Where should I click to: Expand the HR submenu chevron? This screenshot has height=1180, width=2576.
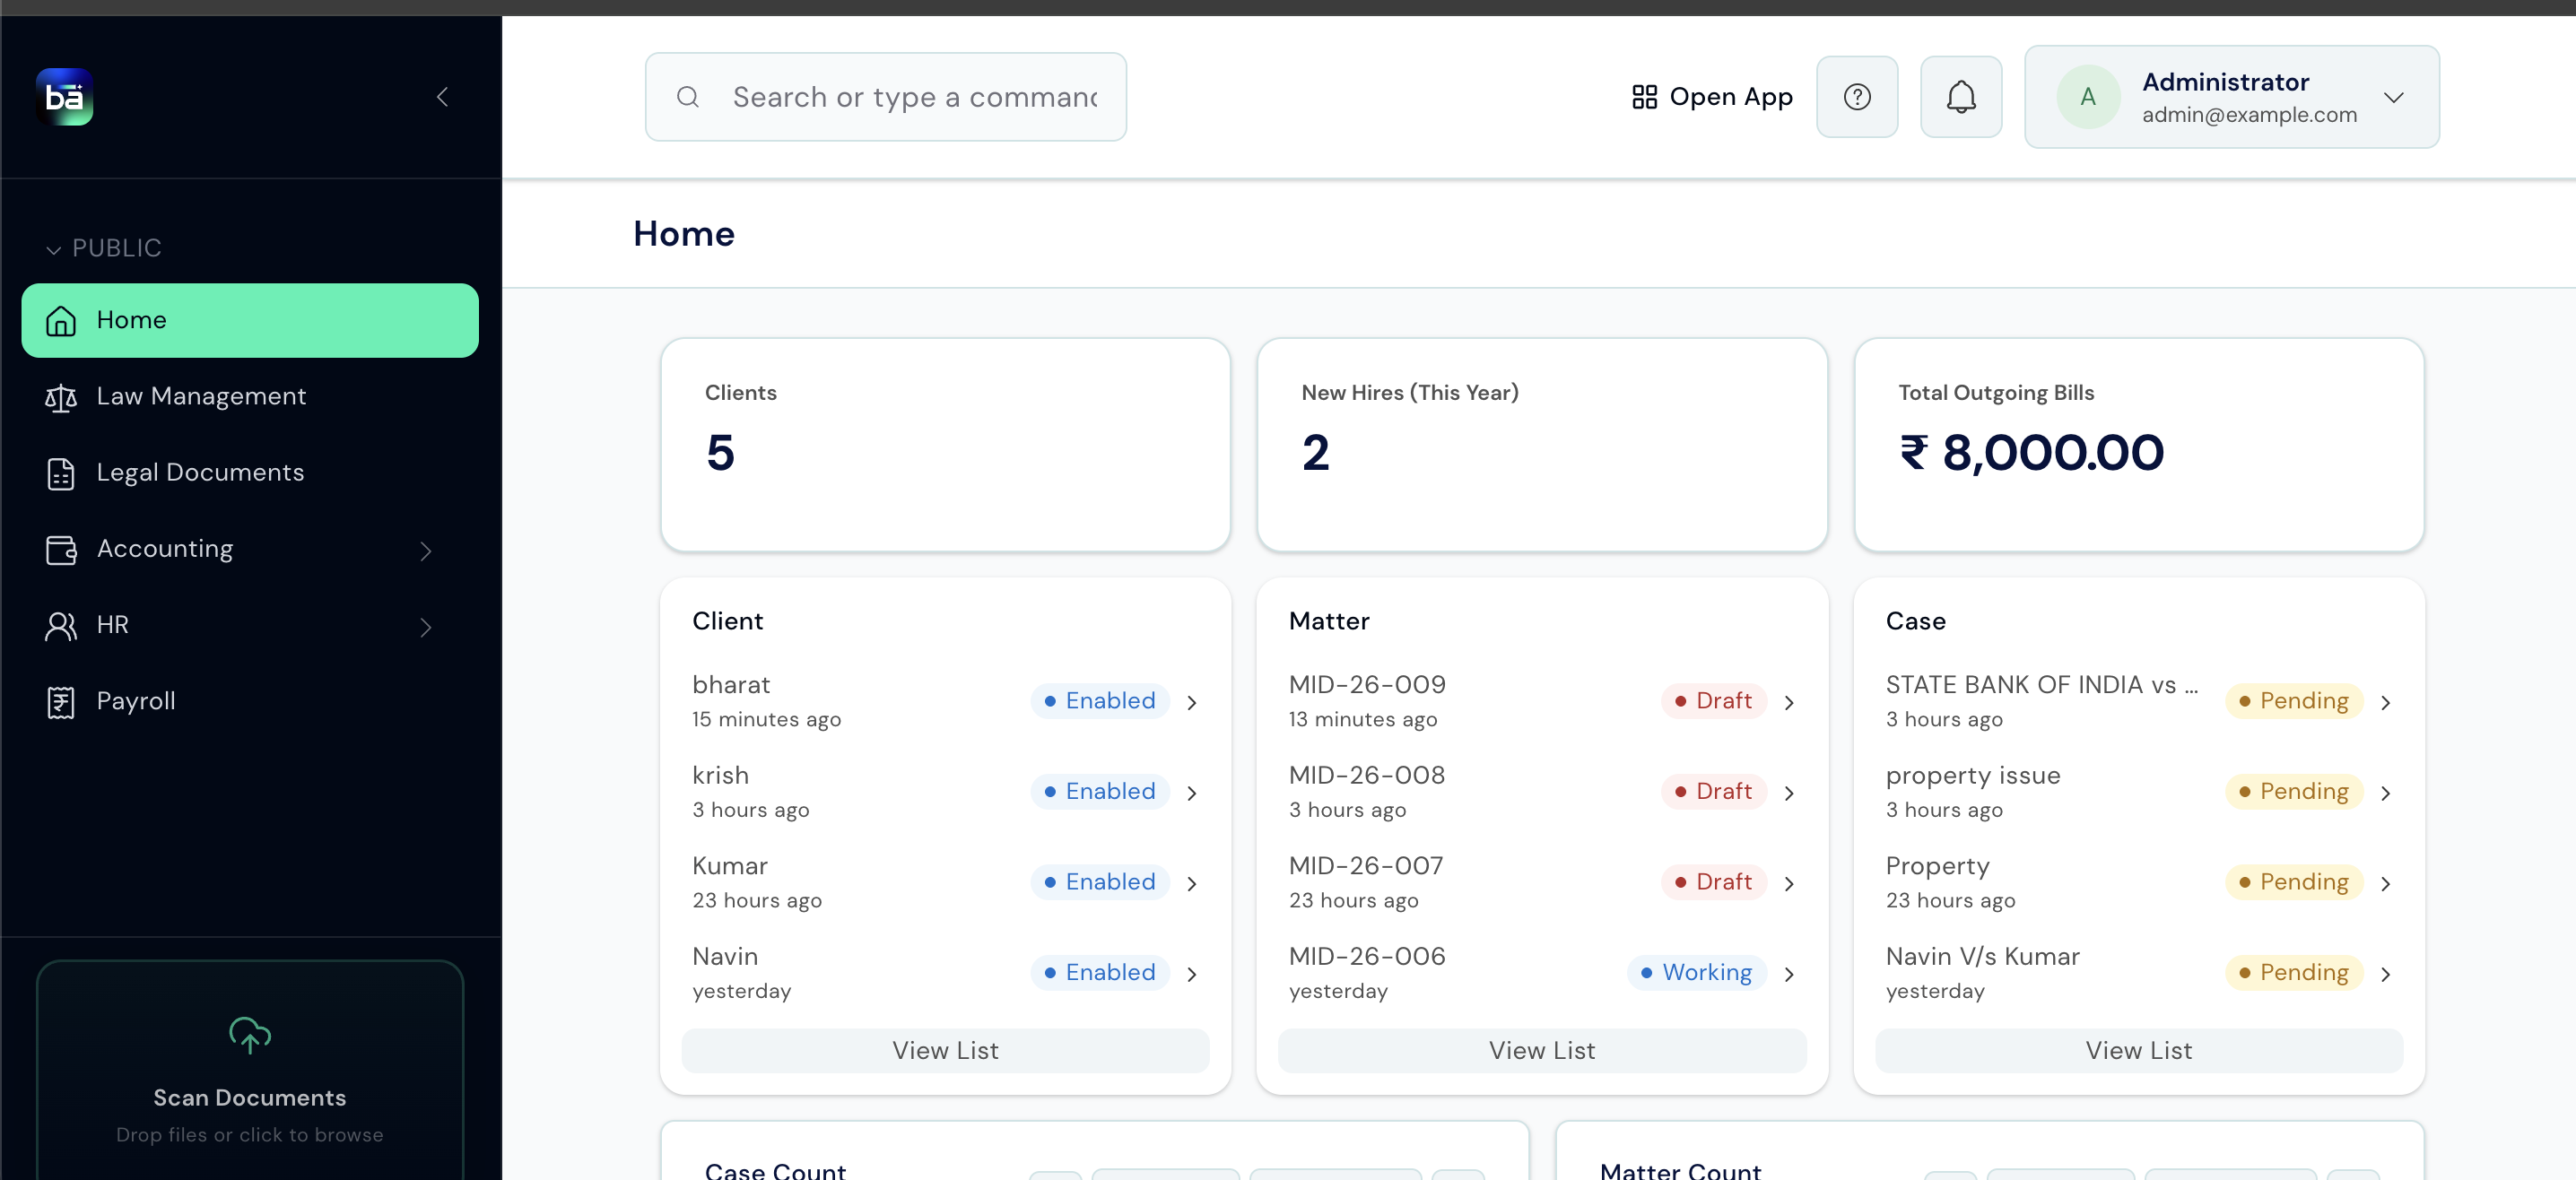pos(426,627)
